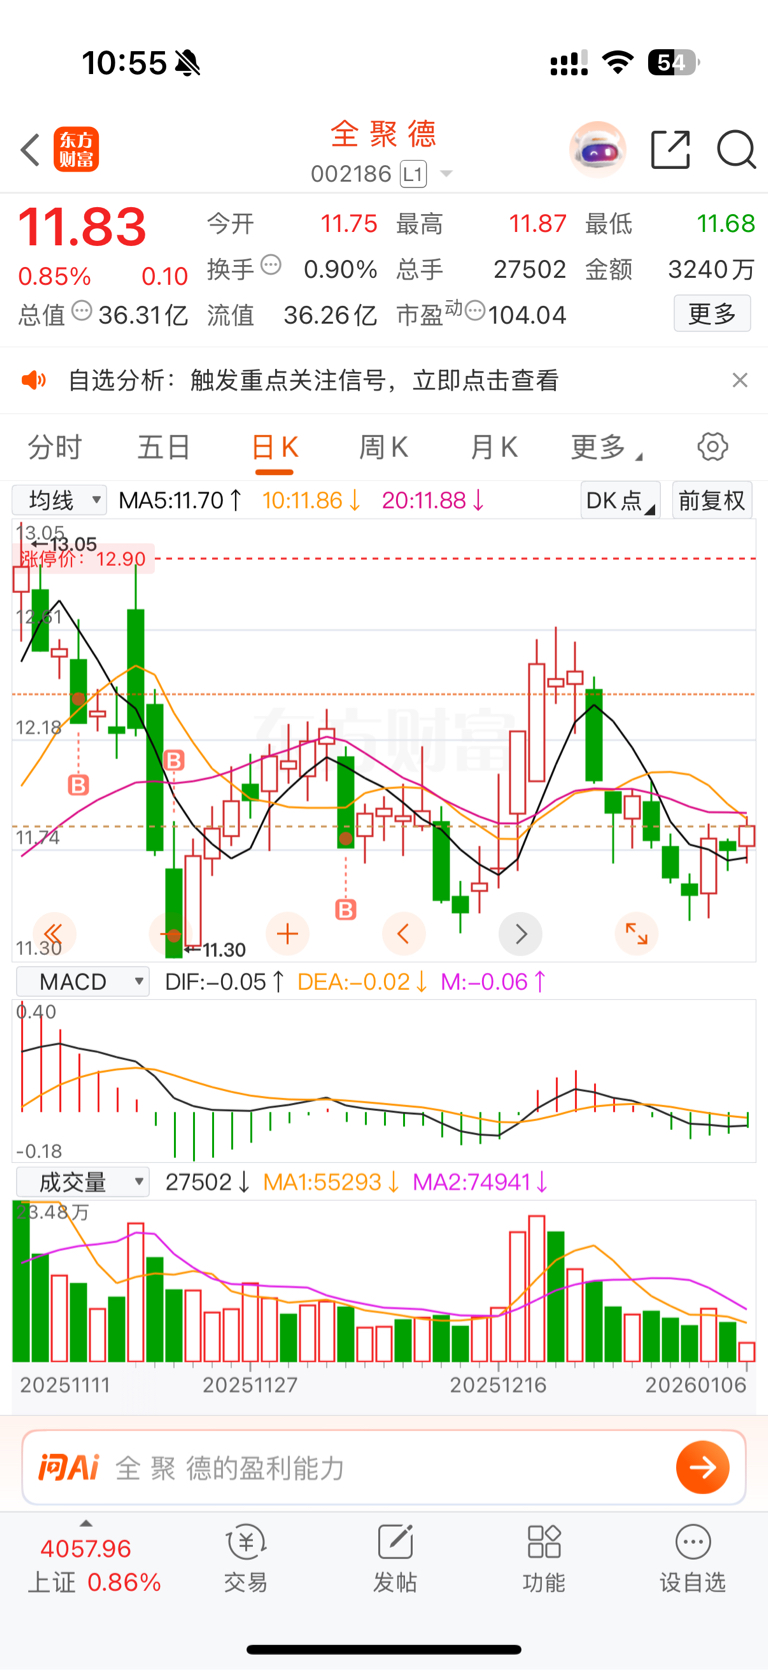This screenshot has width=768, height=1670.
Task: Tap the right arrow chart button
Action: (520, 934)
